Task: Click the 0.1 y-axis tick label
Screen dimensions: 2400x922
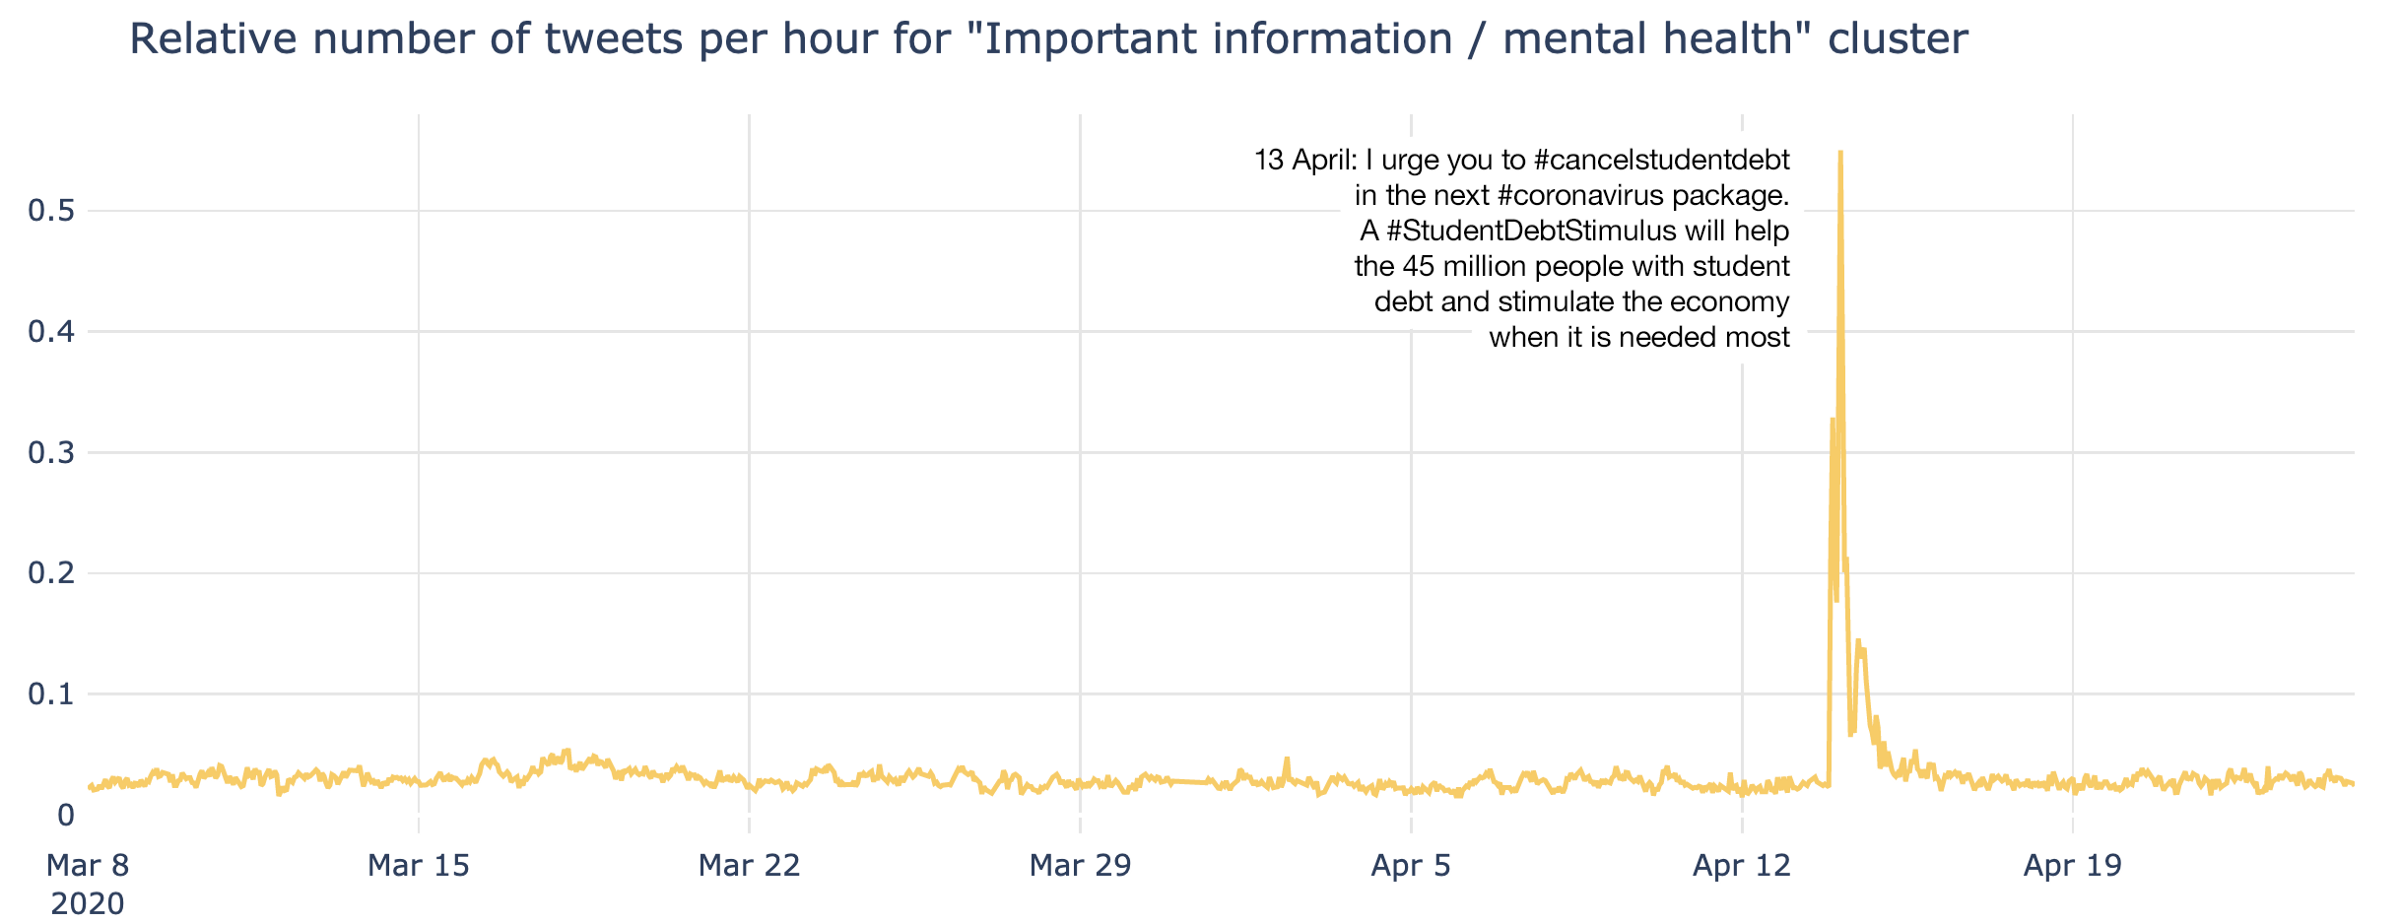Action: pyautogui.click(x=52, y=694)
